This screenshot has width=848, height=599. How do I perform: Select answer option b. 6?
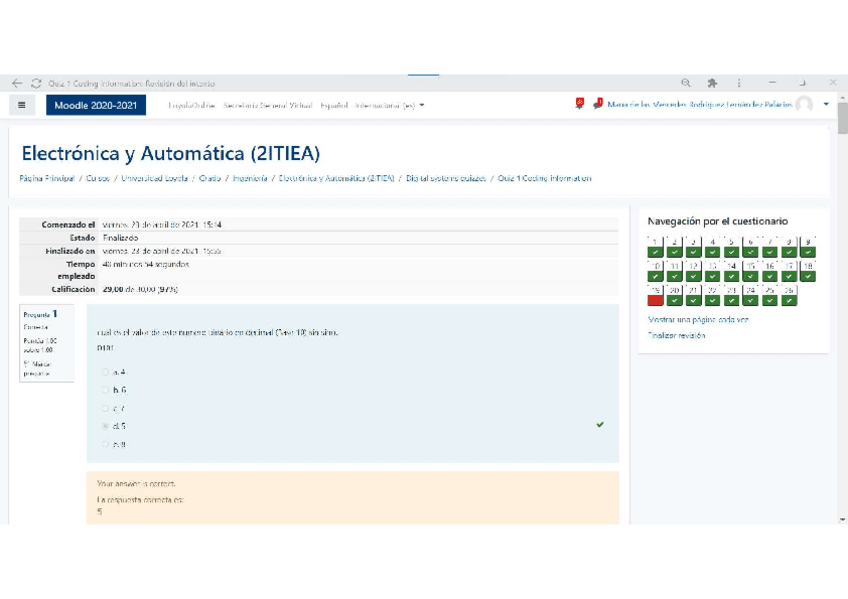[105, 390]
